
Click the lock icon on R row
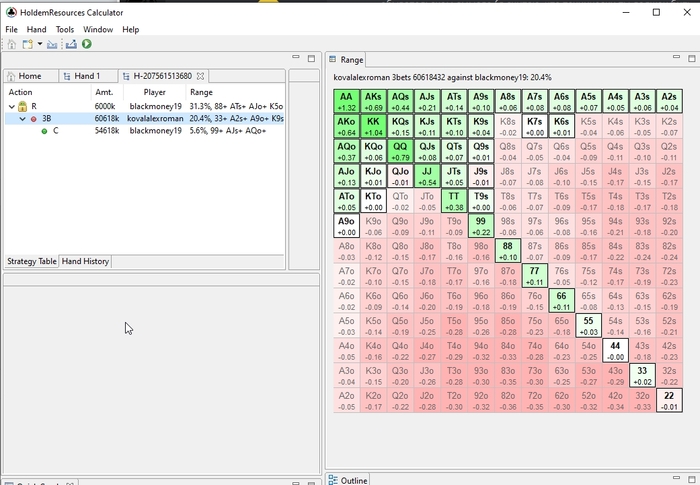coord(22,106)
